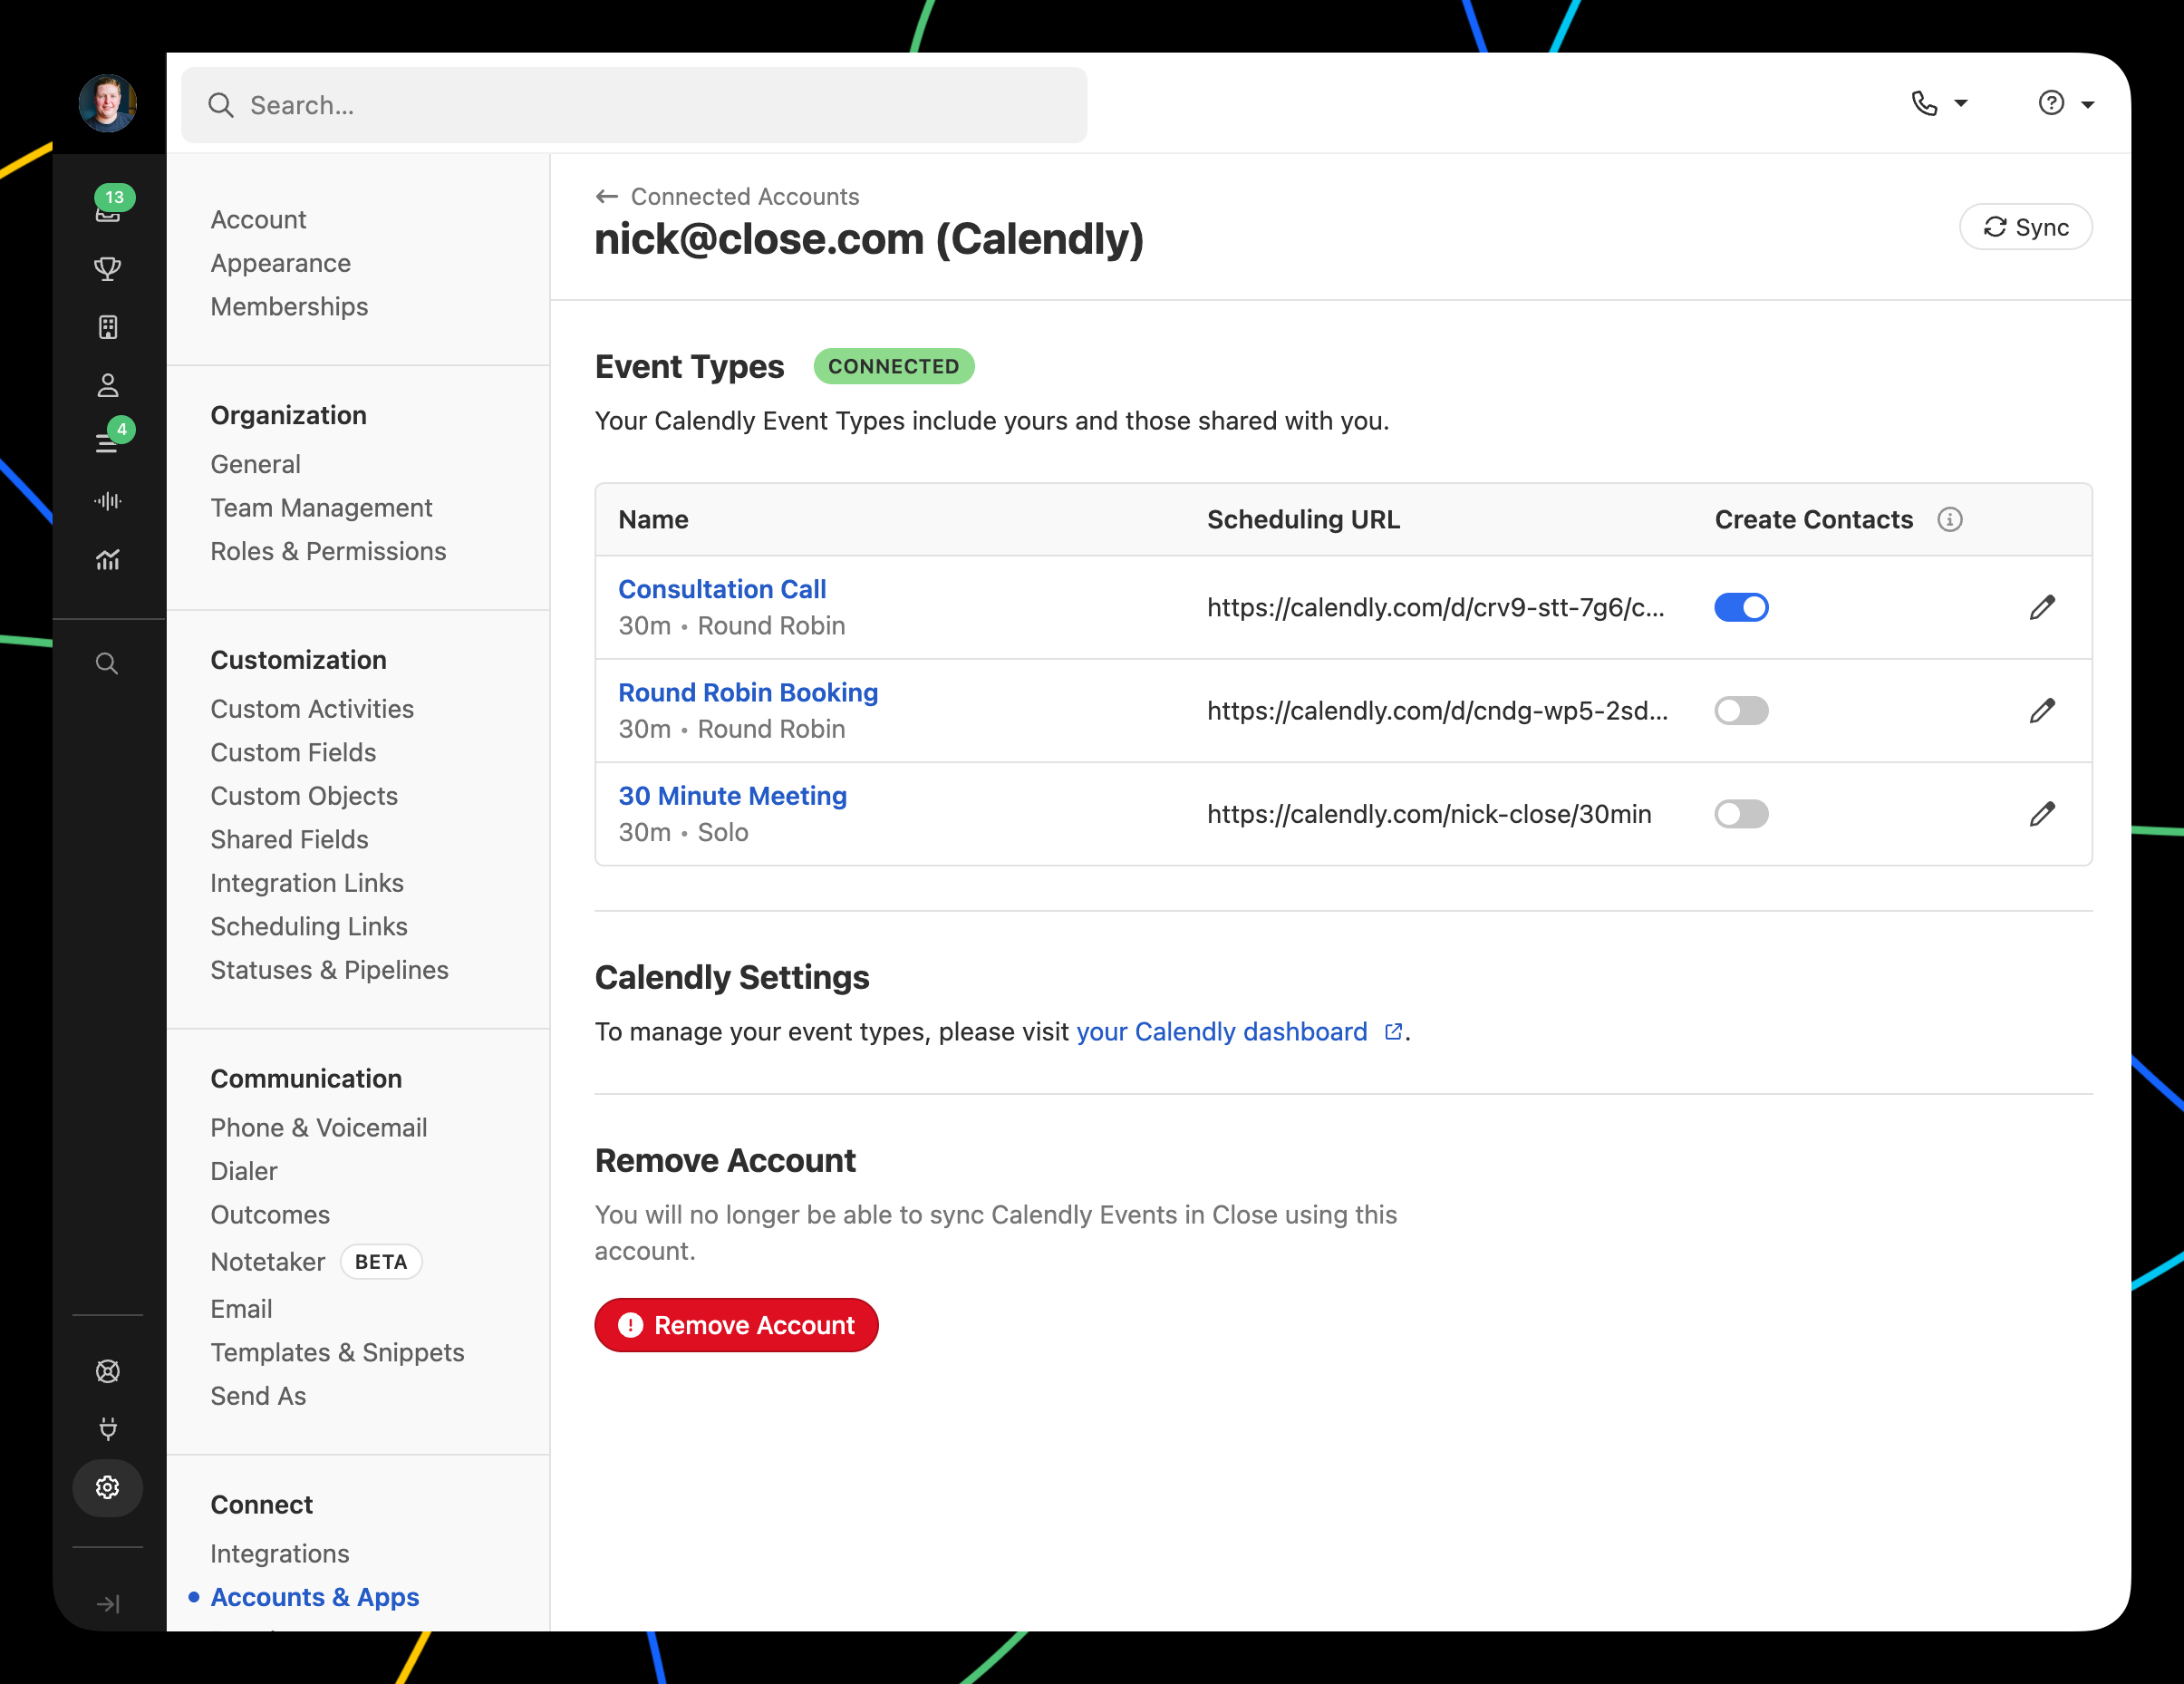Open Notetaker BETA settings

[x=316, y=1262]
